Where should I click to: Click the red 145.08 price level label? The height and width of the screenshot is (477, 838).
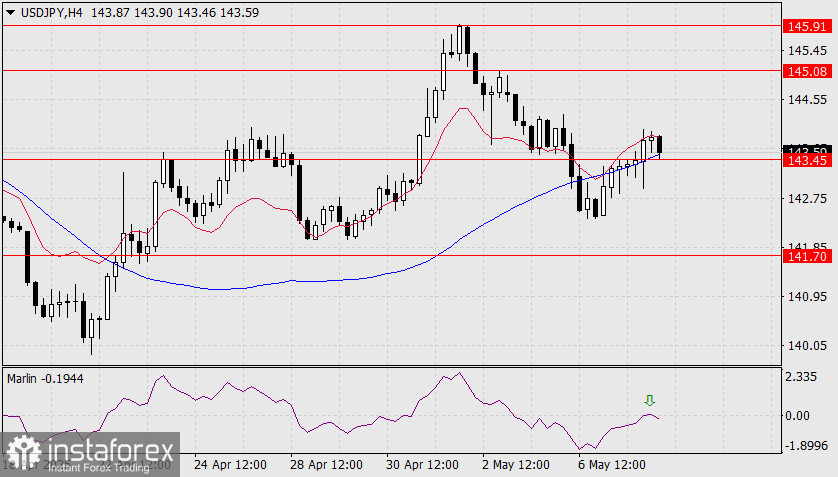point(807,71)
